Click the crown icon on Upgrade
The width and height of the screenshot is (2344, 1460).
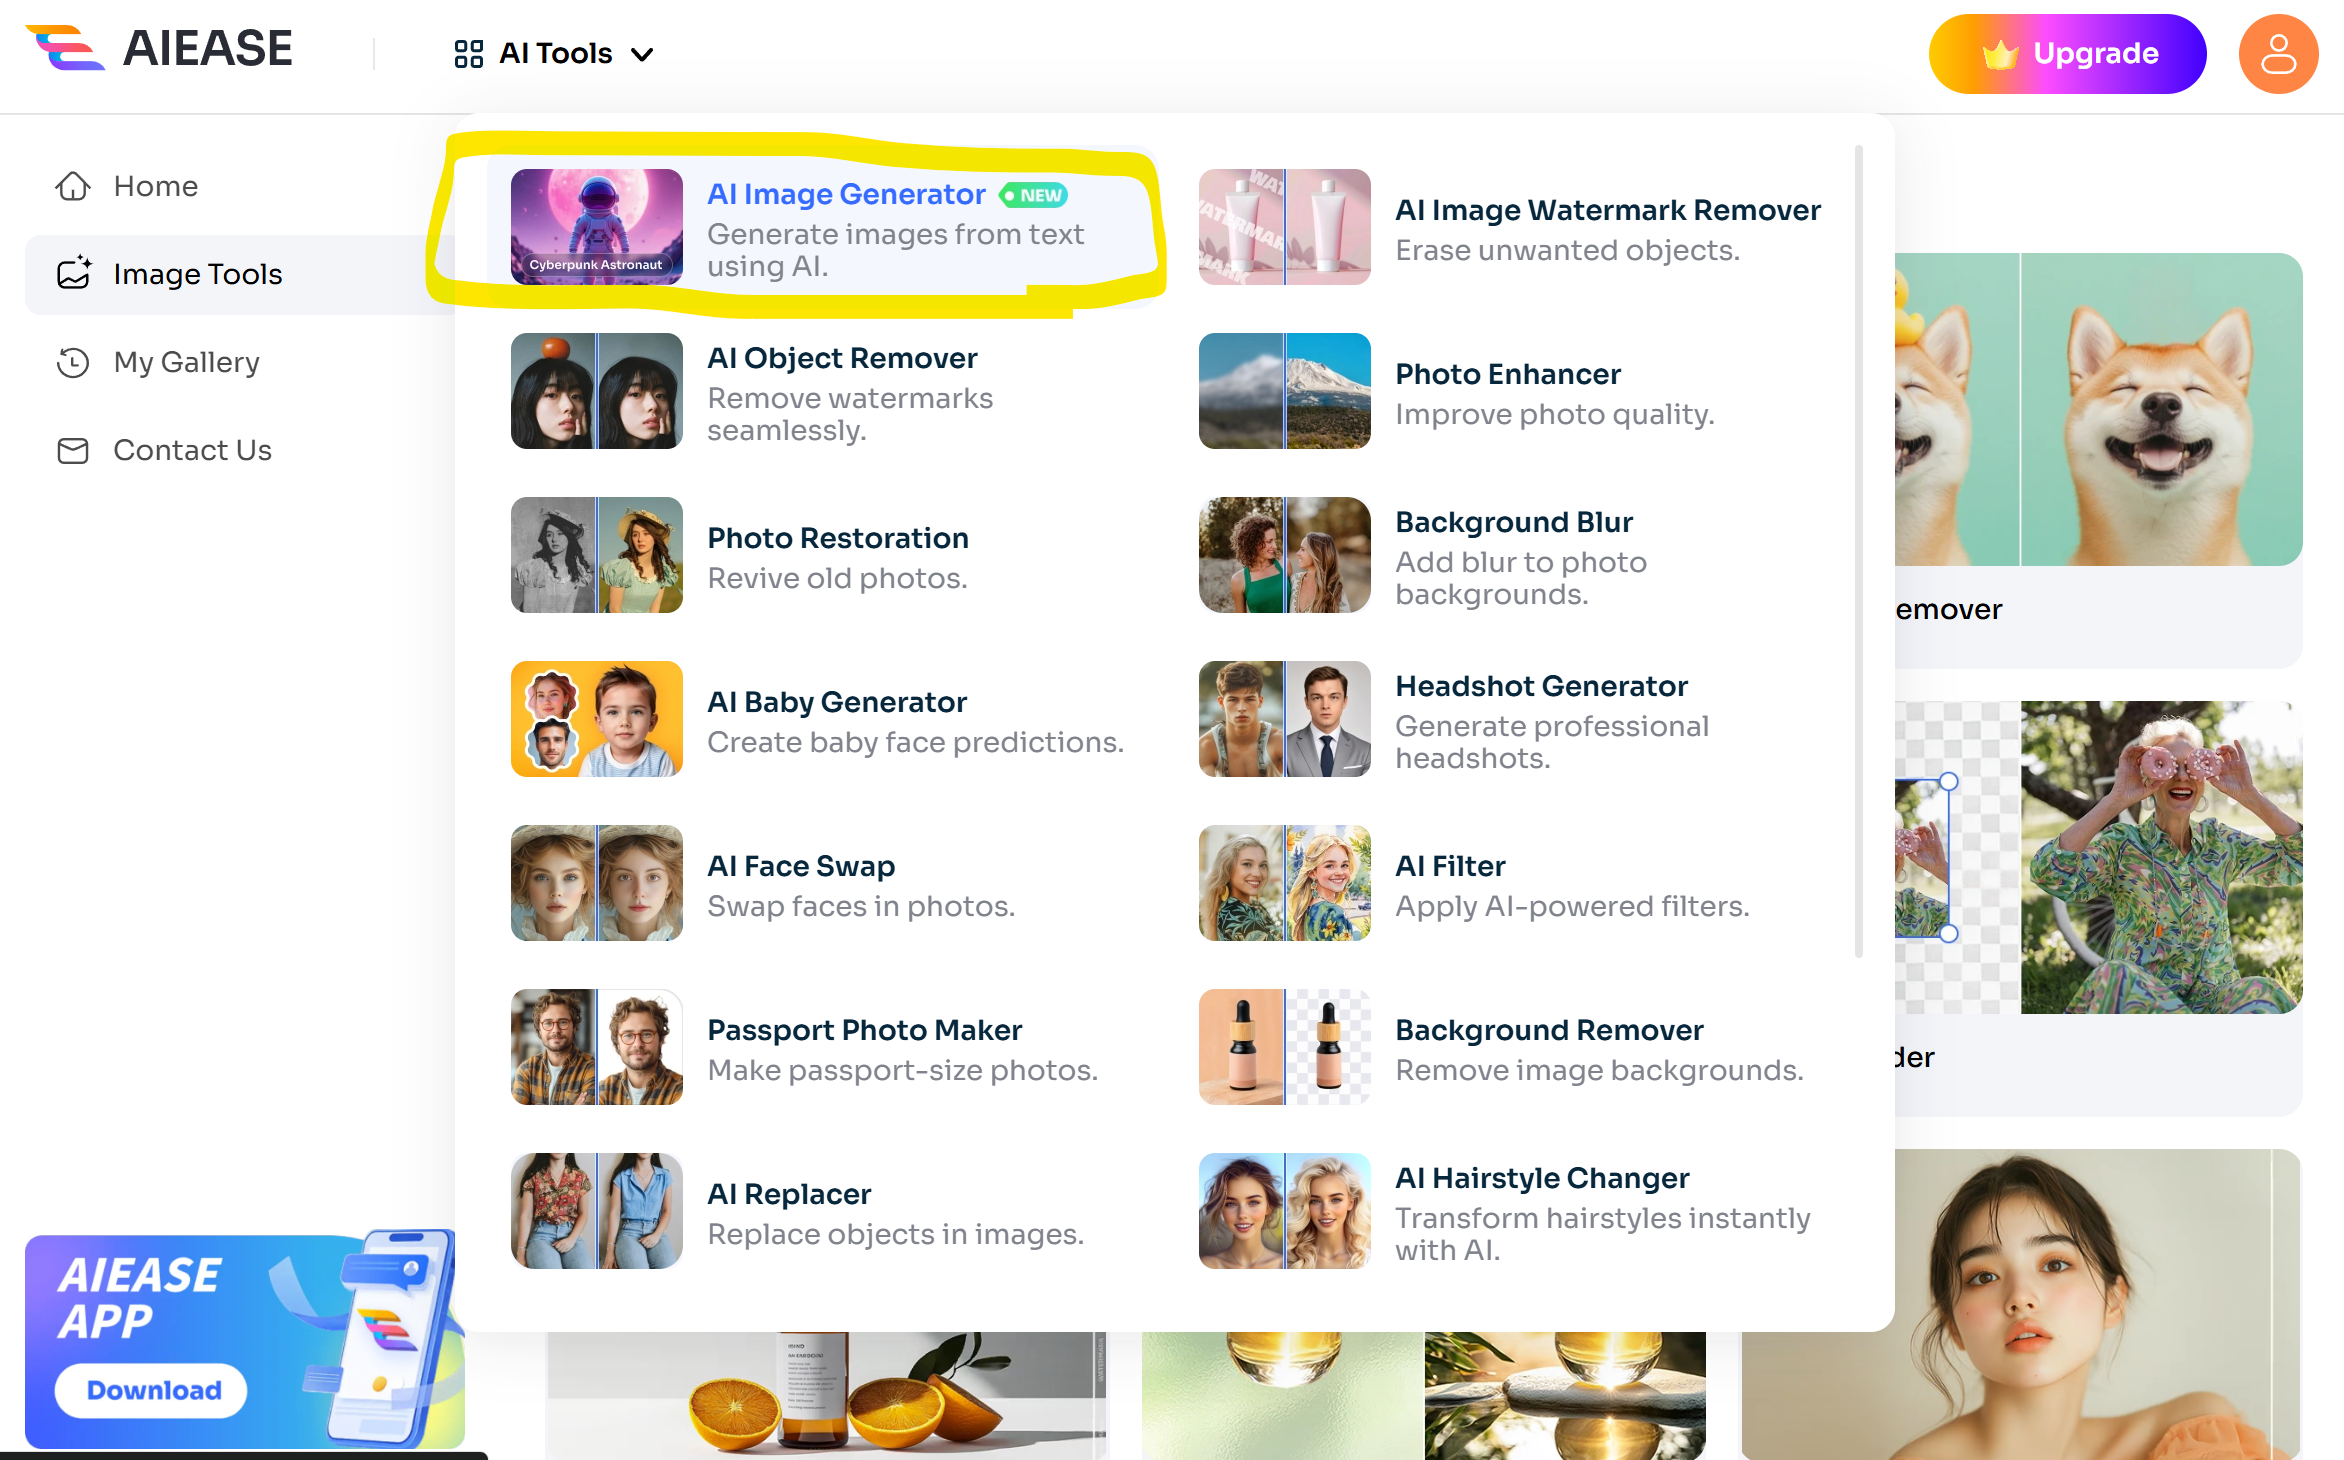2000,54
